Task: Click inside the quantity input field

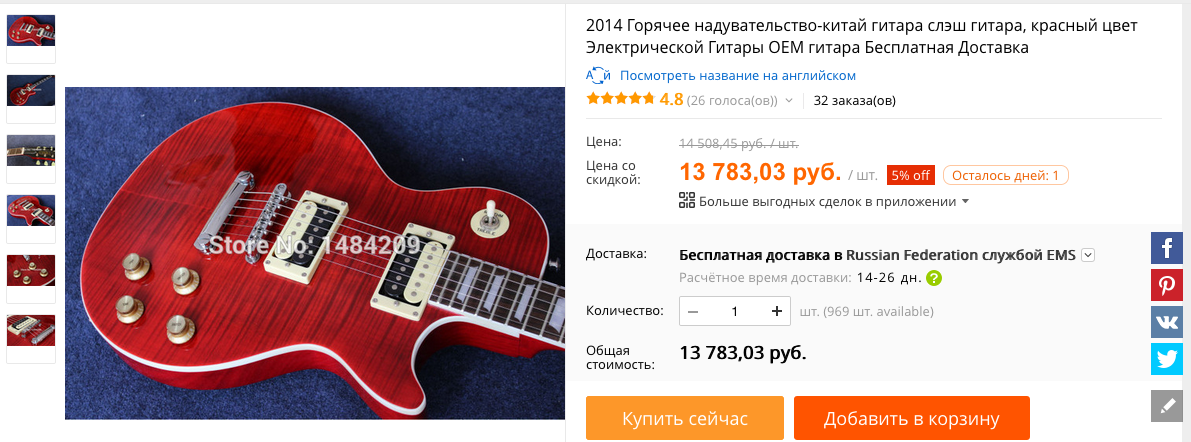Action: tap(735, 311)
